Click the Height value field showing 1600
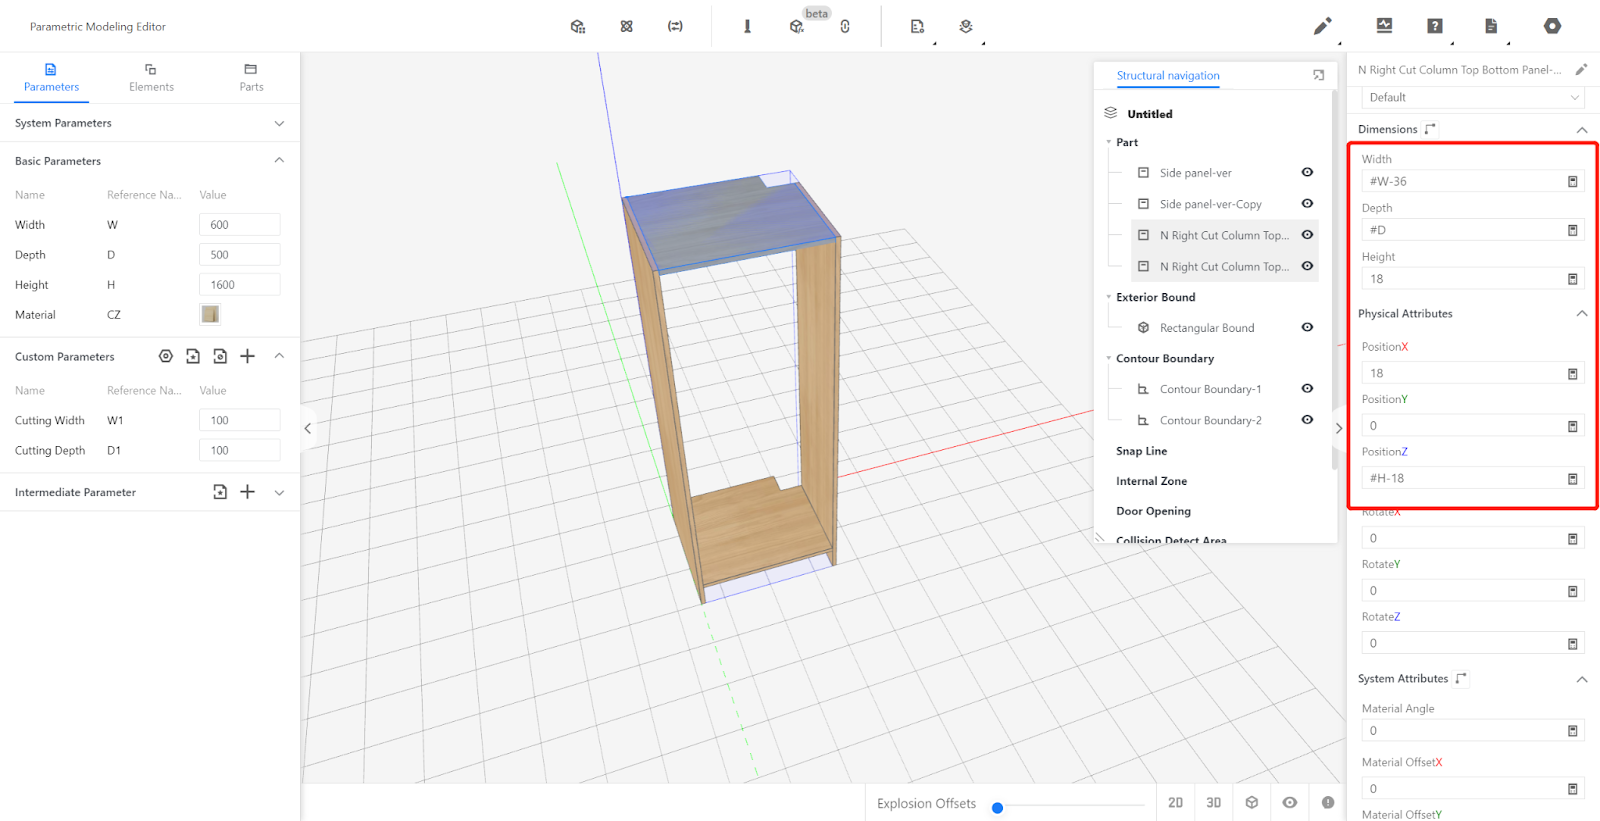The height and width of the screenshot is (821, 1600). click(x=239, y=285)
